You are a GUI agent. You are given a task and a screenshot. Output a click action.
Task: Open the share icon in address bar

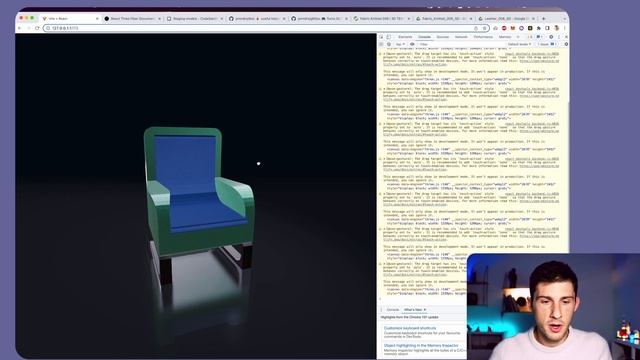point(476,28)
